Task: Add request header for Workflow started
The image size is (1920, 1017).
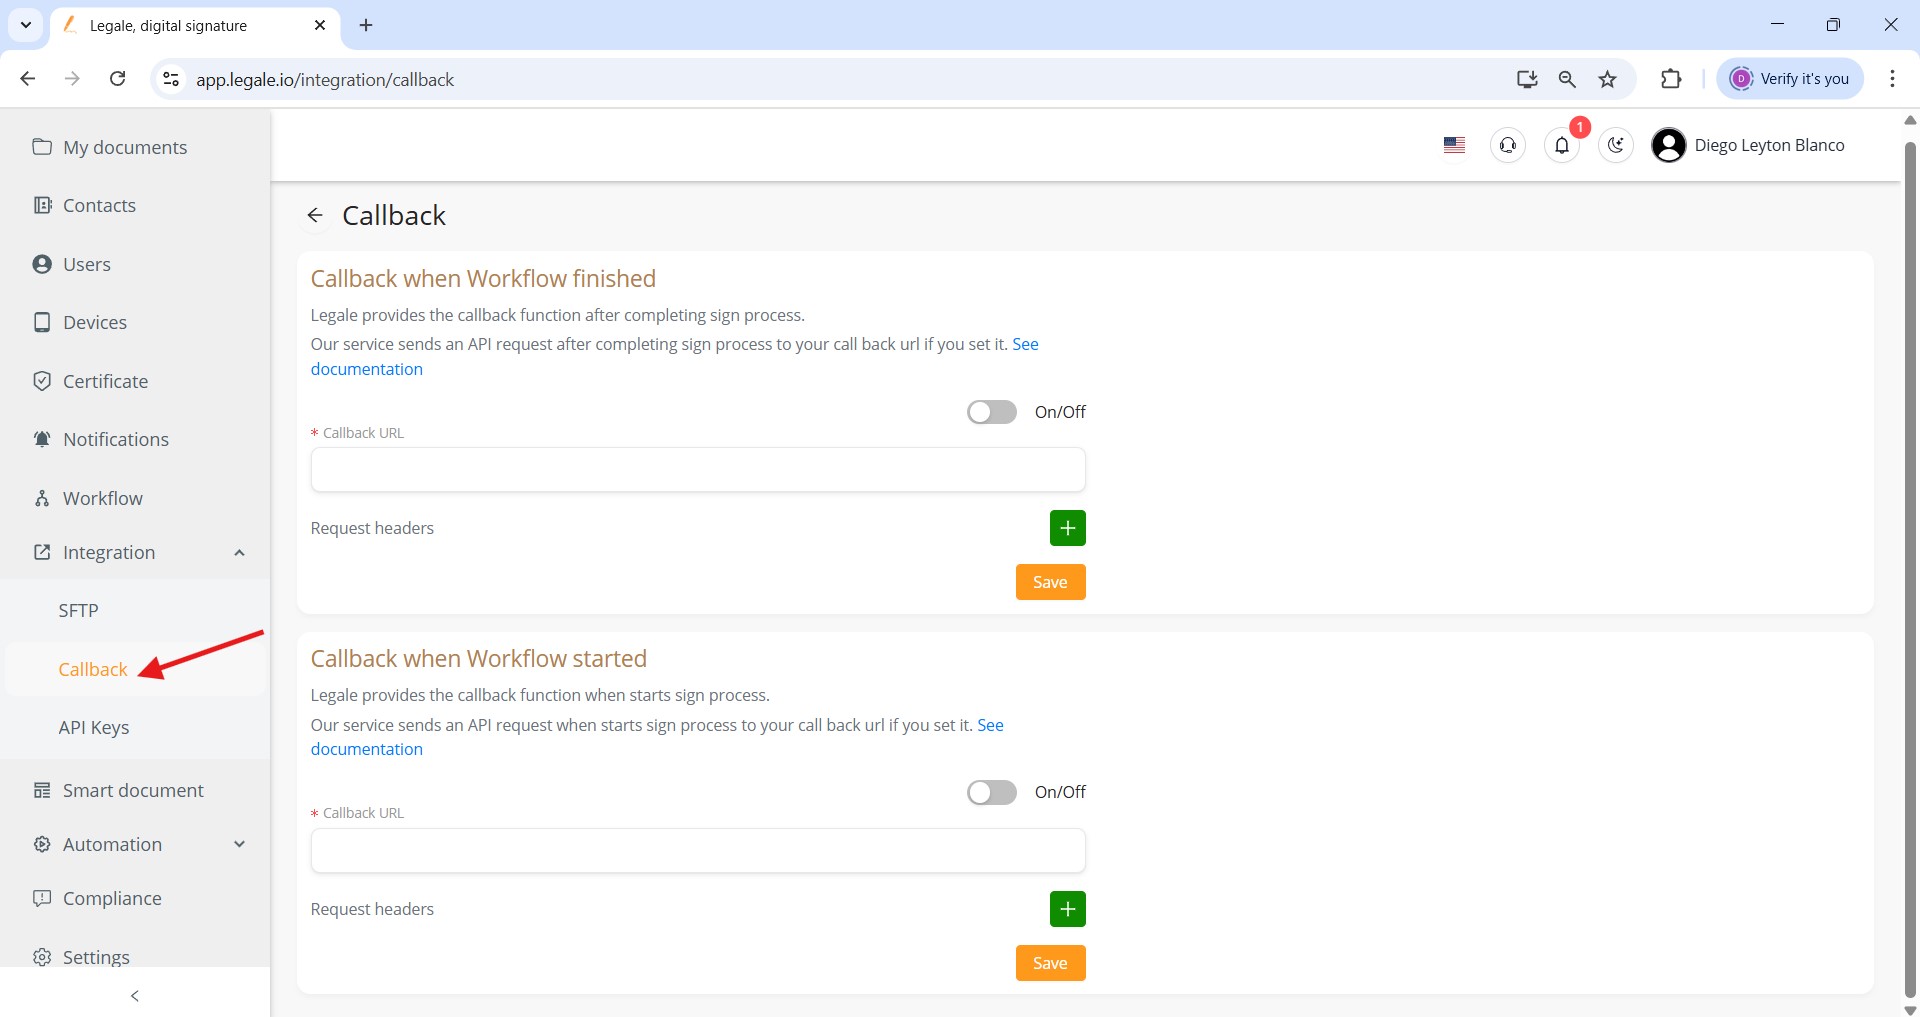Action: click(x=1068, y=909)
